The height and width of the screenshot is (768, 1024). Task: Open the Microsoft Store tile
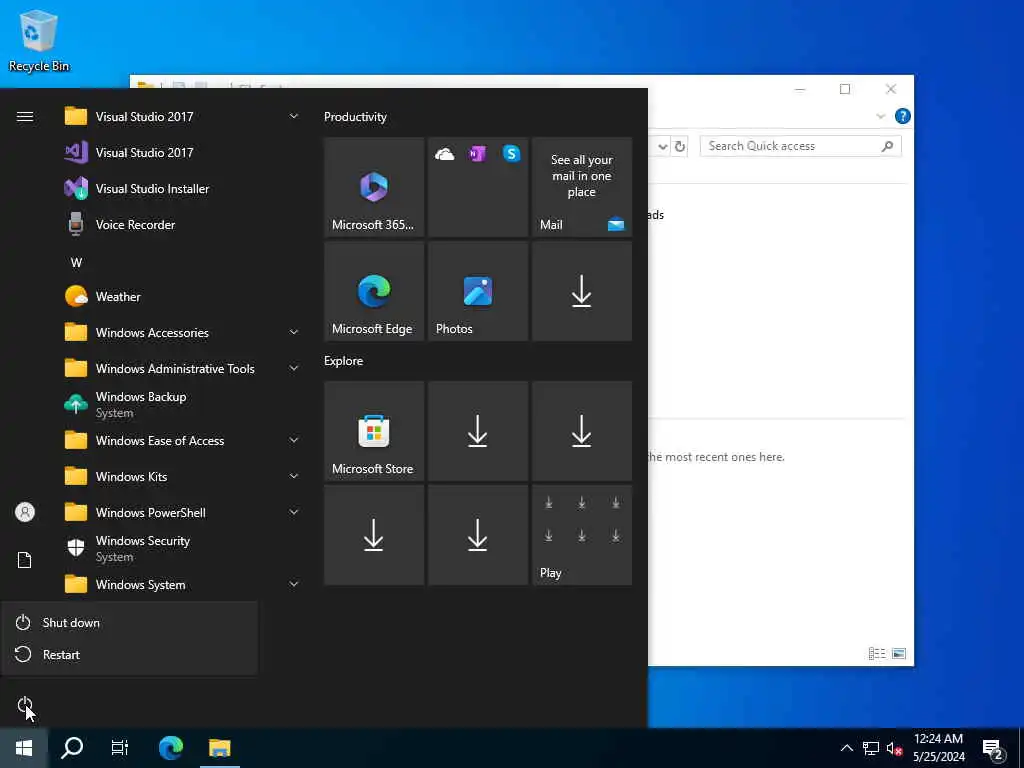(x=374, y=431)
